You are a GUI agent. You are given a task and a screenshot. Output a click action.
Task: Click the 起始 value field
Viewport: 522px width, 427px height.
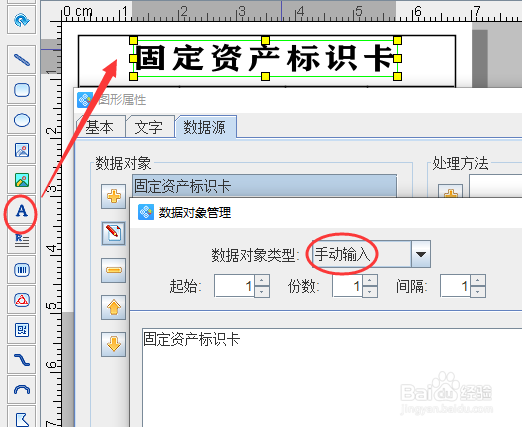(x=234, y=286)
